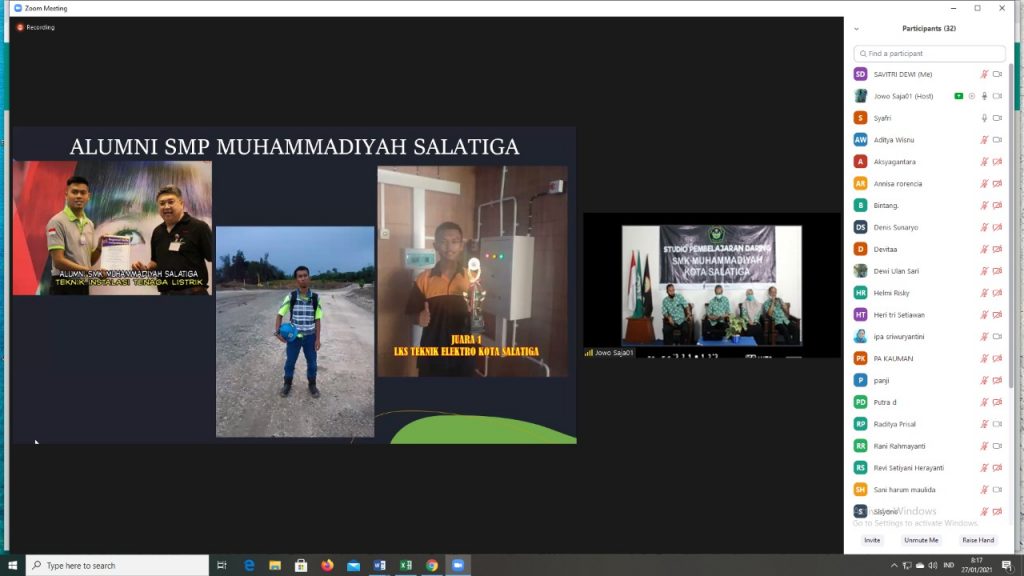This screenshot has height=576, width=1024.
Task: Open Microsoft Edge from the taskbar
Action: tap(249, 566)
